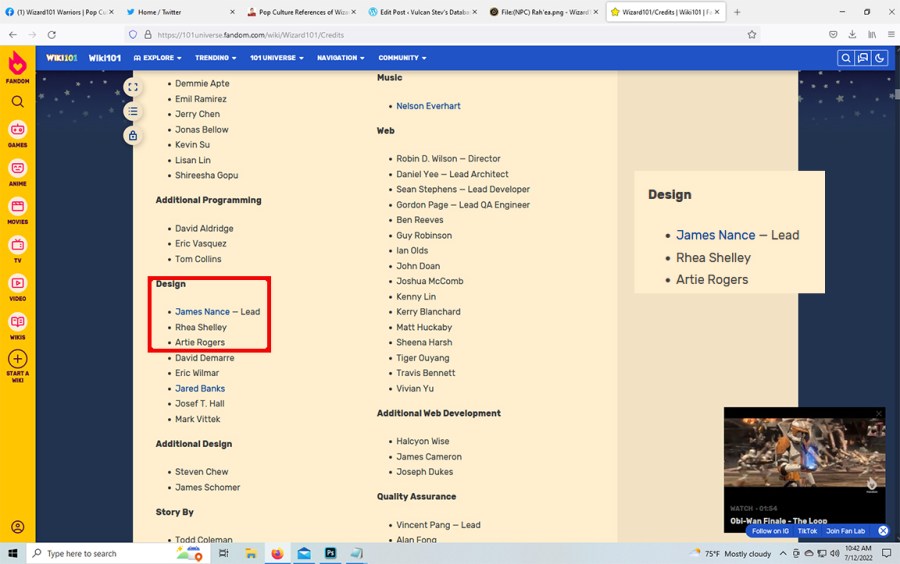
Task: Open the wiki discussions chat icon
Action: coord(862,58)
